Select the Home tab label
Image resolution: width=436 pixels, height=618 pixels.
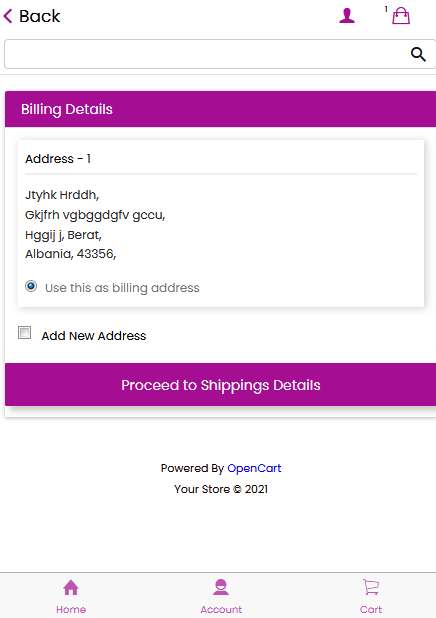pos(71,609)
